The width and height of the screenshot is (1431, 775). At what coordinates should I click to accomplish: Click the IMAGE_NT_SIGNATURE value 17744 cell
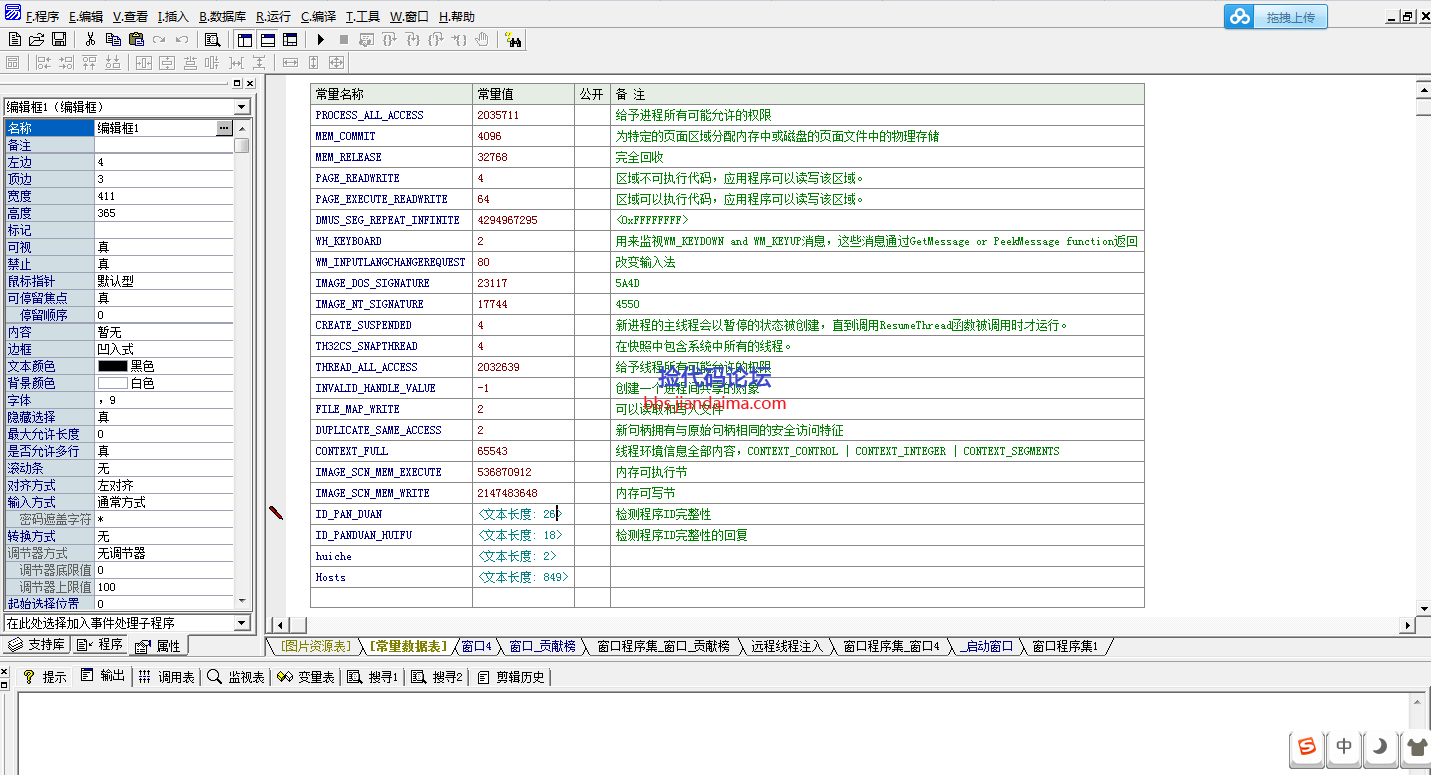click(523, 304)
